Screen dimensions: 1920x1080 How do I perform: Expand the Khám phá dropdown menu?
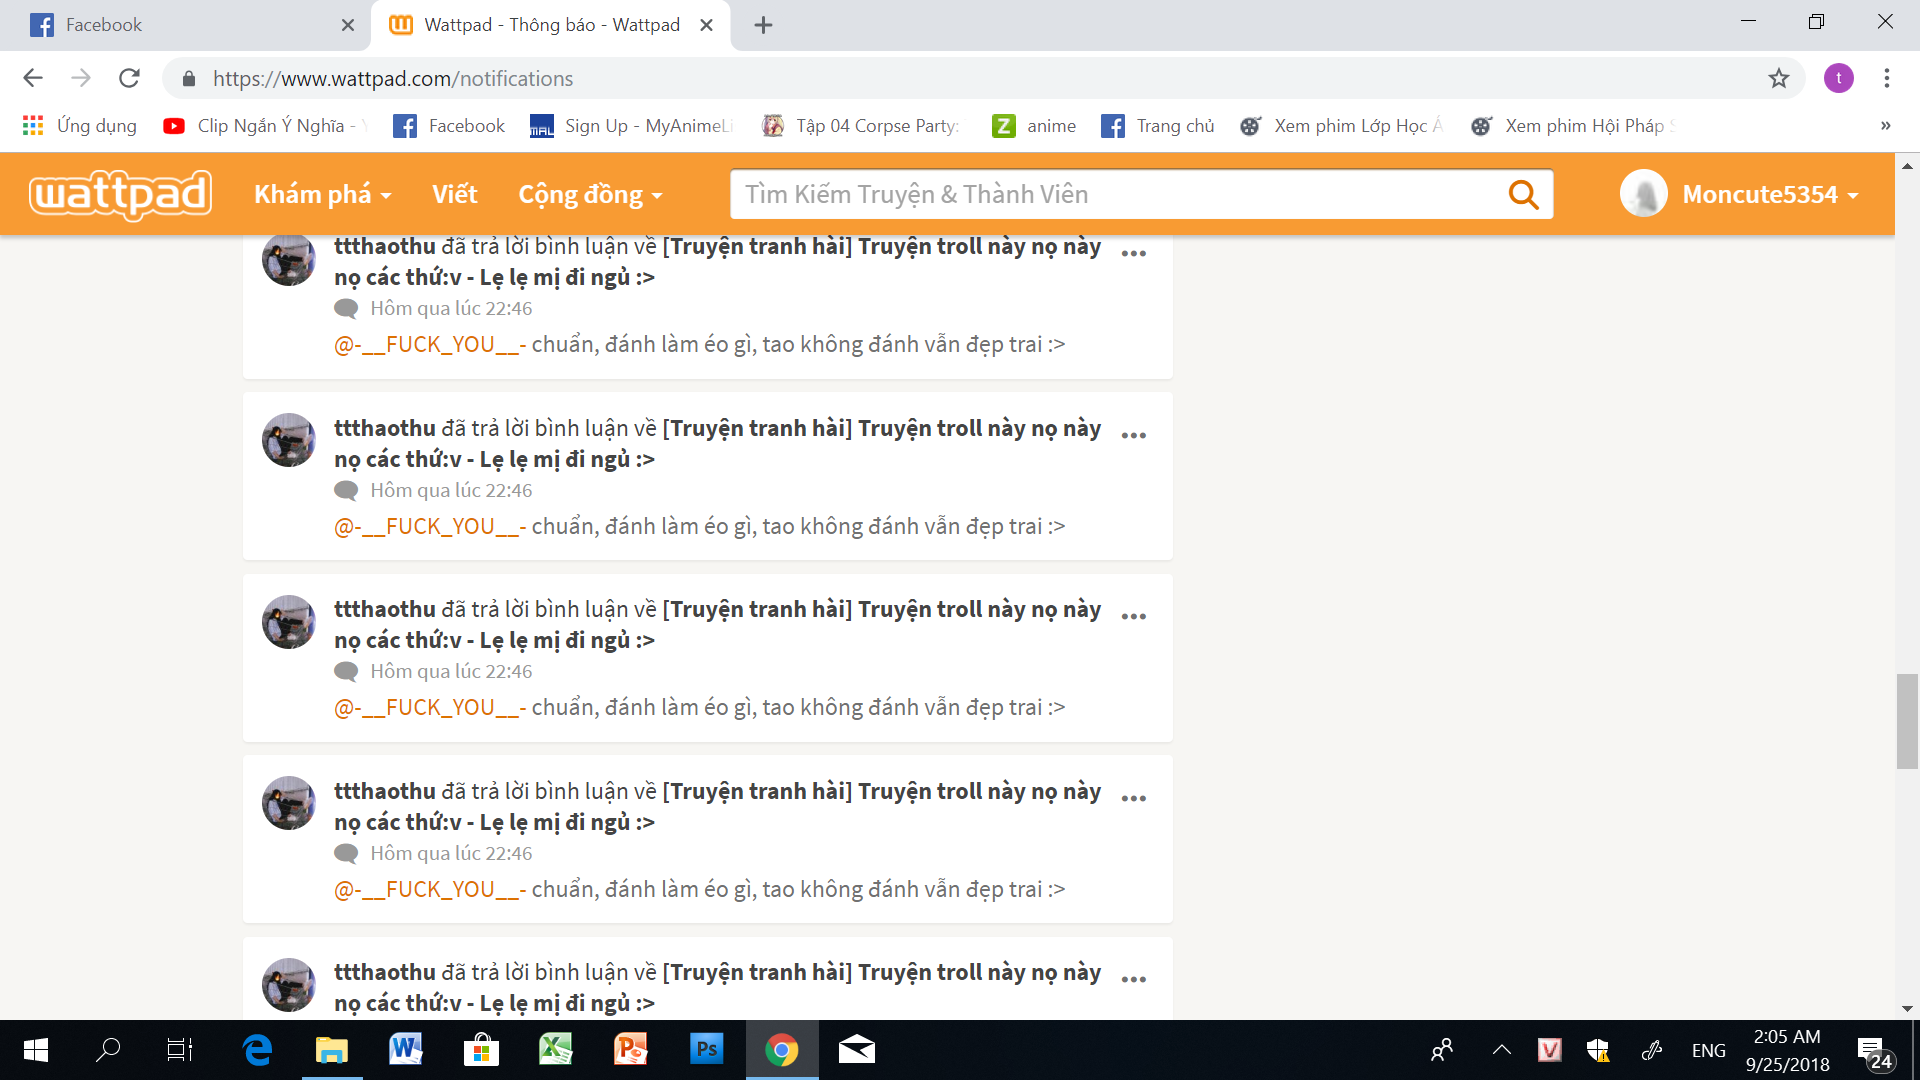click(x=321, y=194)
